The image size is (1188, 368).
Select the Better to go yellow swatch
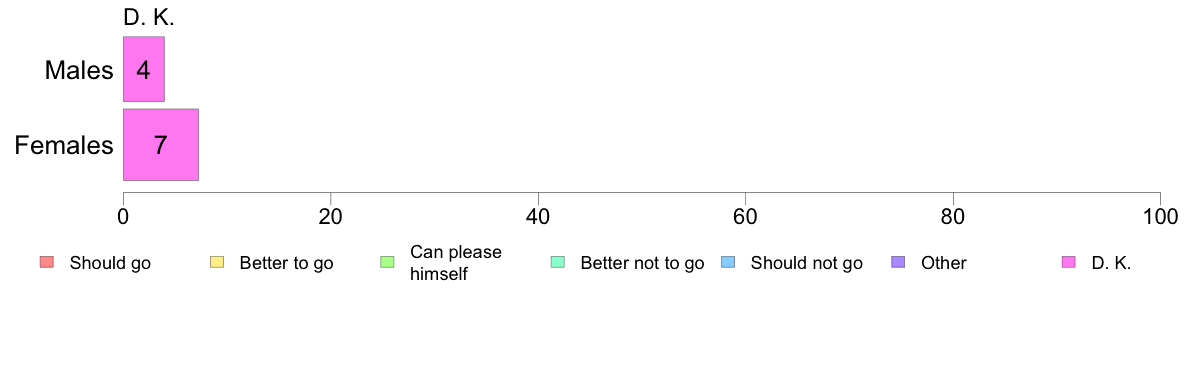(x=216, y=263)
